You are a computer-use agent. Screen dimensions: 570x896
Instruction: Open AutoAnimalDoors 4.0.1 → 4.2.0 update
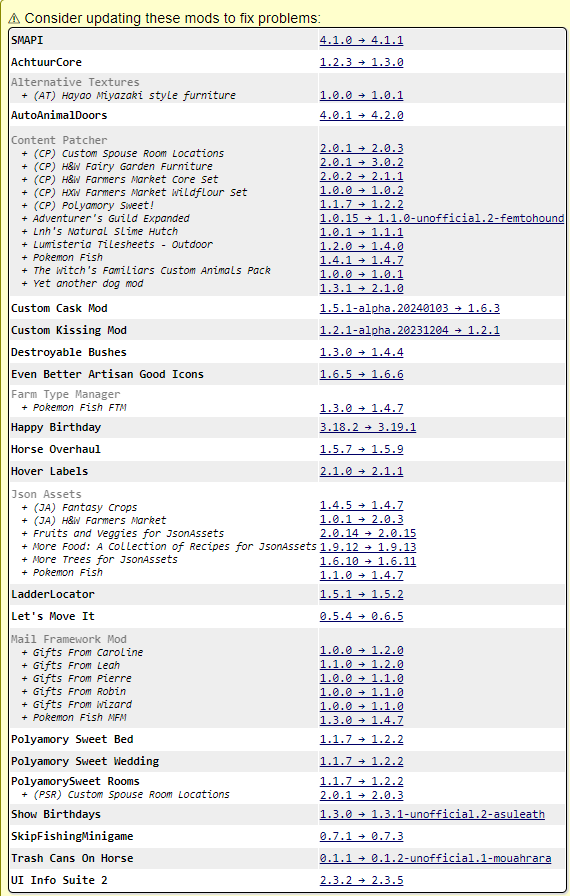coord(361,115)
